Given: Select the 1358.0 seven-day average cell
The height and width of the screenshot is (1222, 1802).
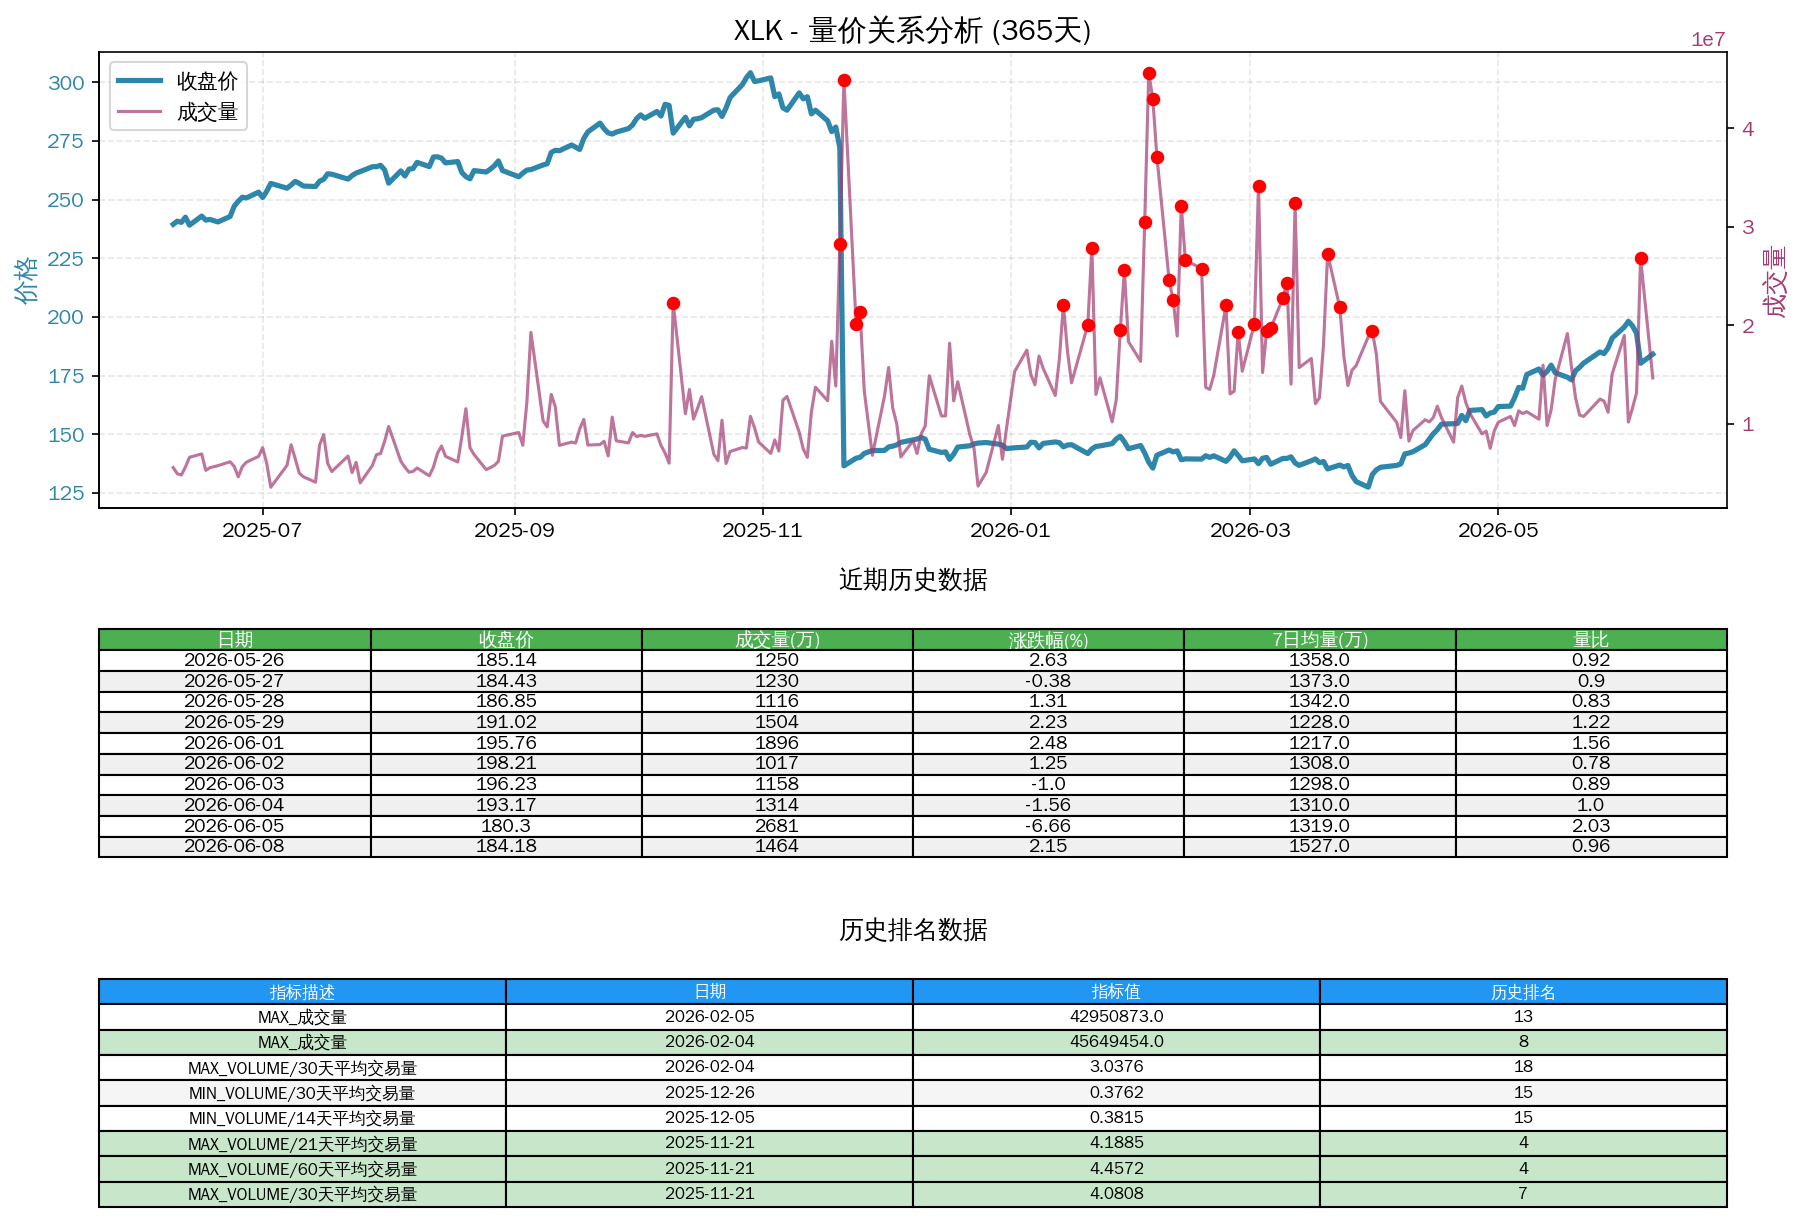Looking at the screenshot, I should (x=1320, y=660).
